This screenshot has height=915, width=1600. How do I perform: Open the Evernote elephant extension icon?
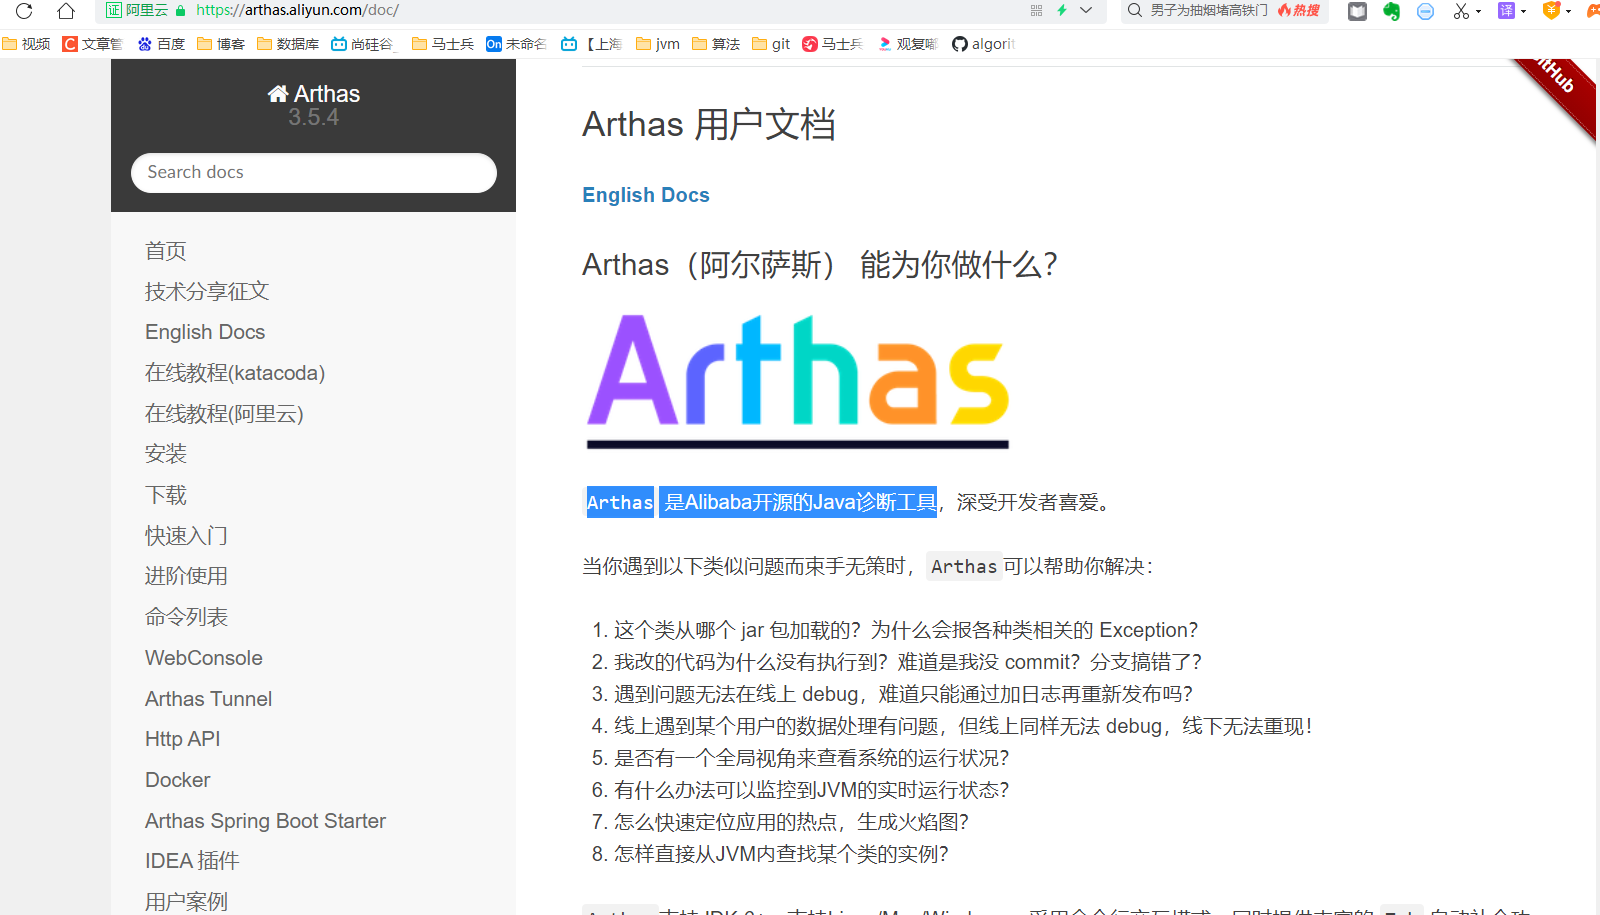[1391, 11]
